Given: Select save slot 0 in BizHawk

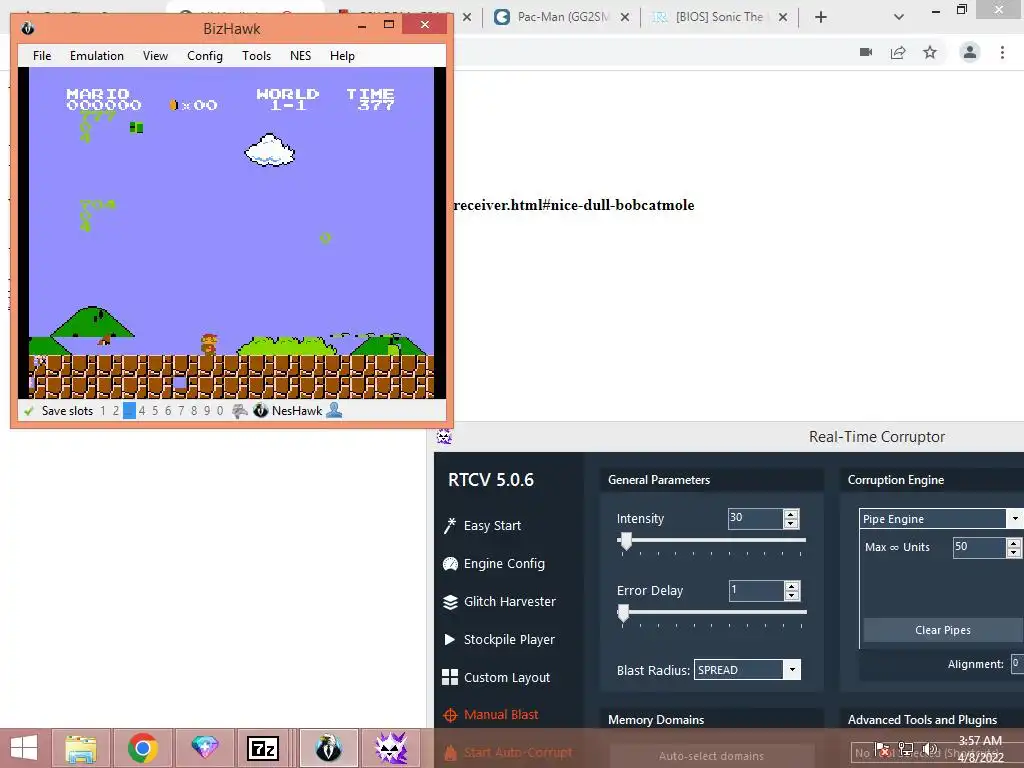Looking at the screenshot, I should tap(220, 411).
